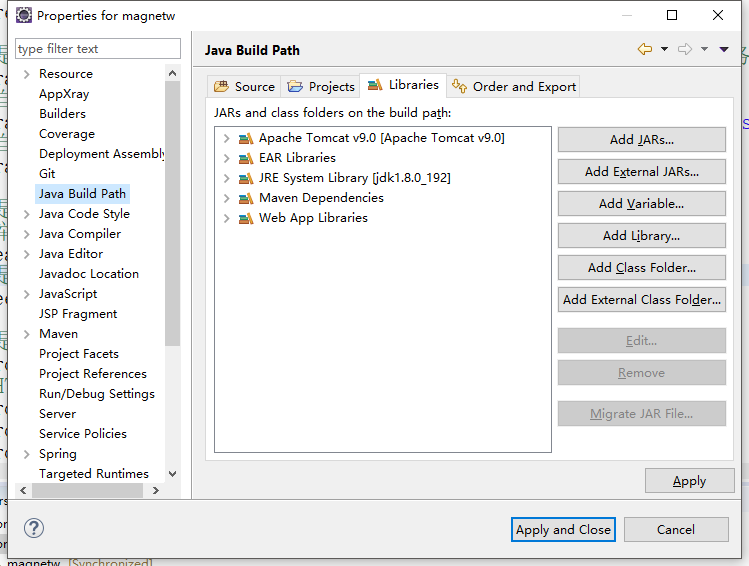
Task: Expand the JRE System Library entry
Action: point(226,179)
